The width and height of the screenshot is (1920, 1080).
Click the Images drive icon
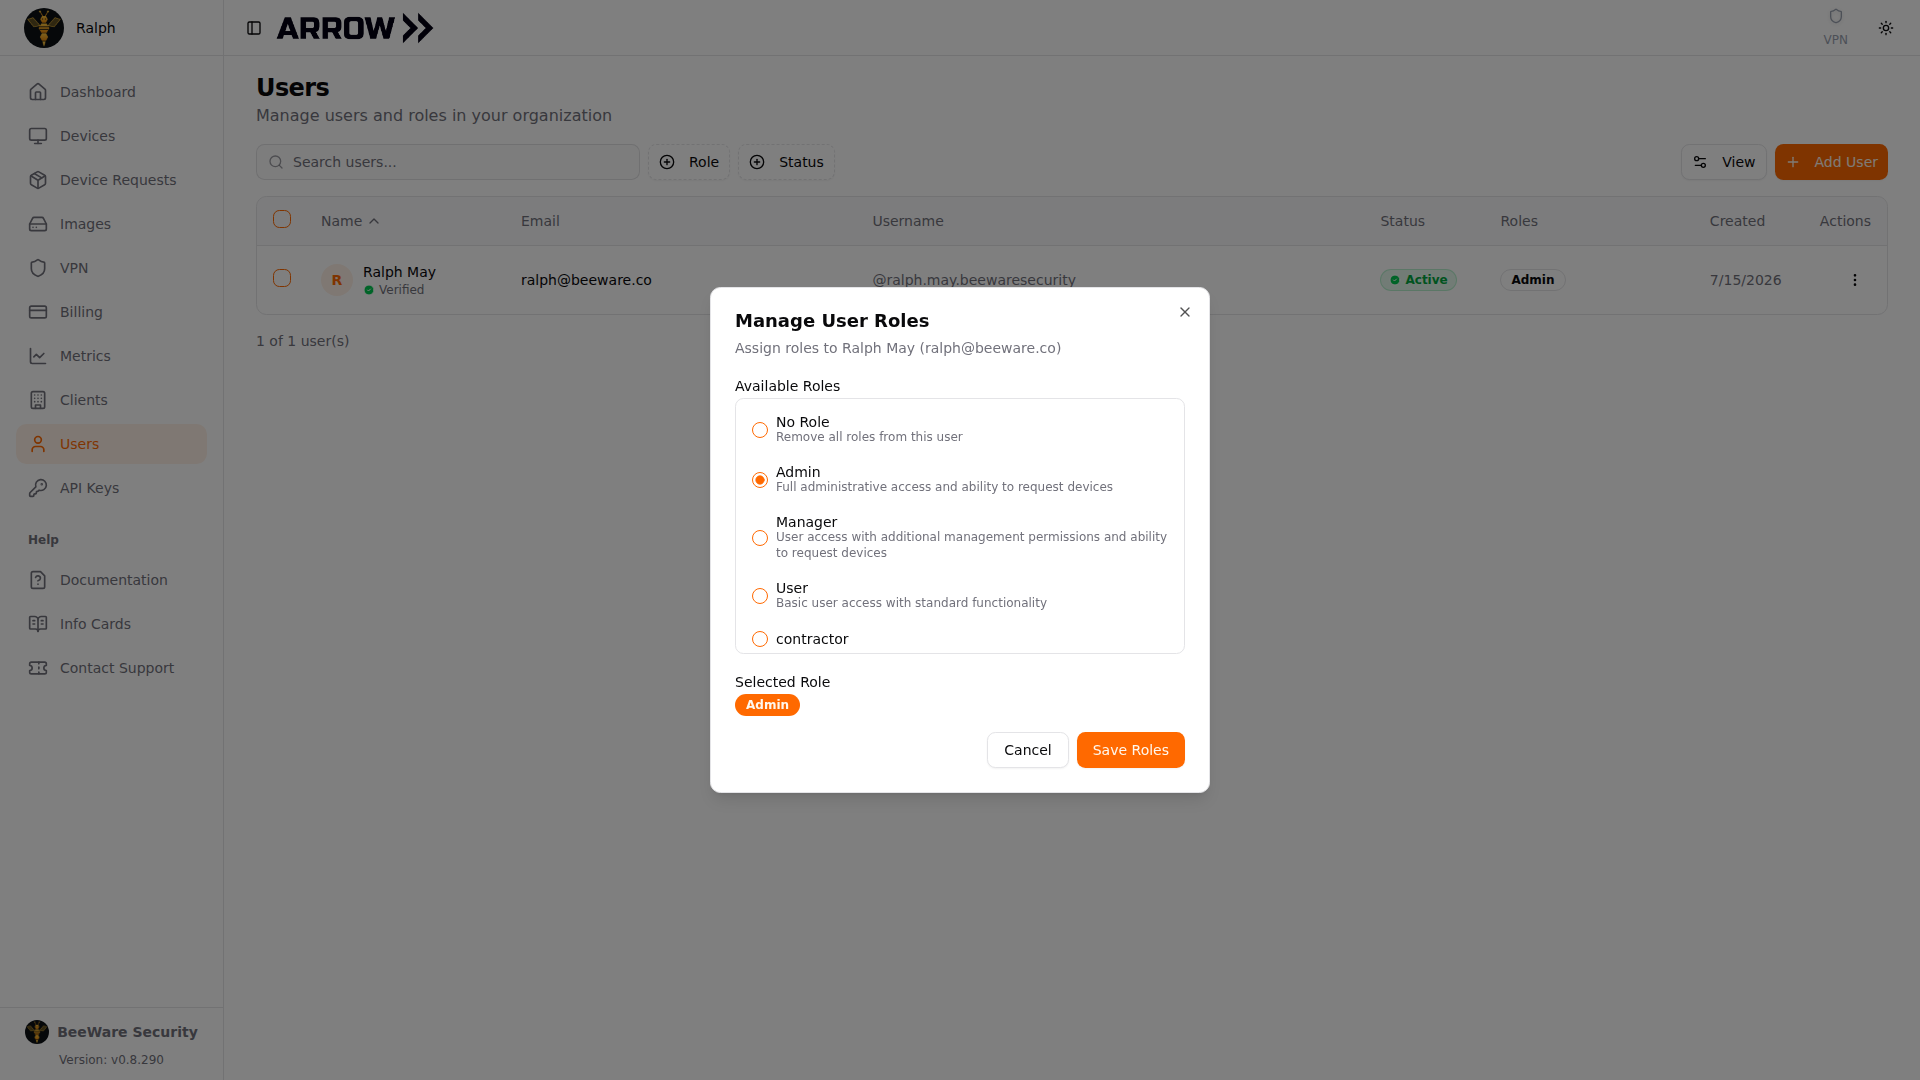point(38,224)
